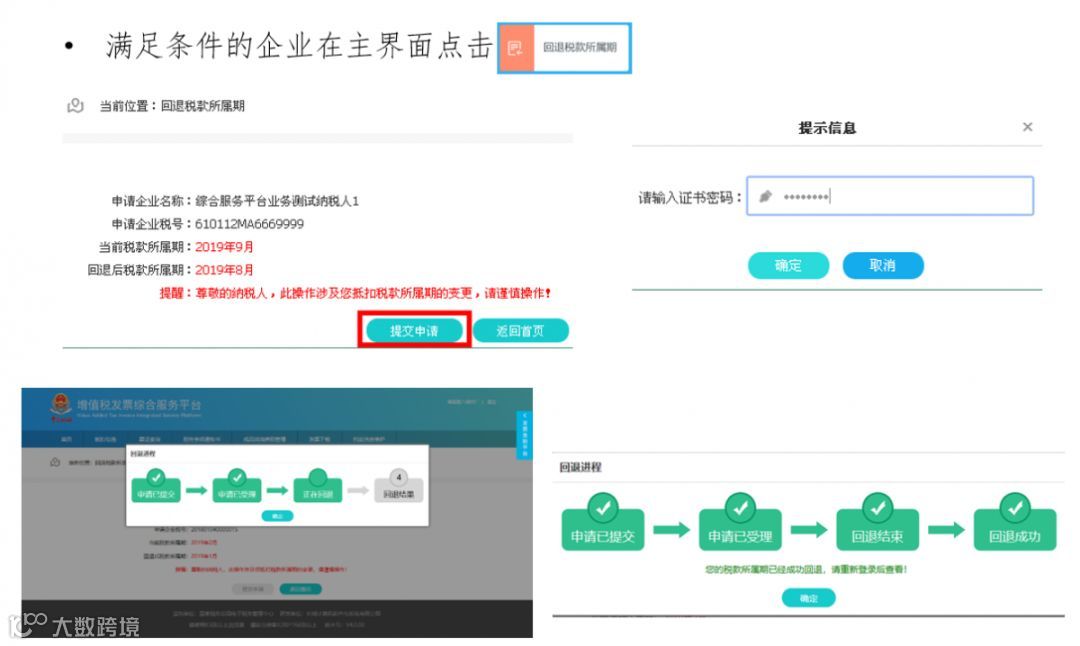The height and width of the screenshot is (646, 1080).
Task: Click the 正在回退 step in small popup
Action: point(318,487)
